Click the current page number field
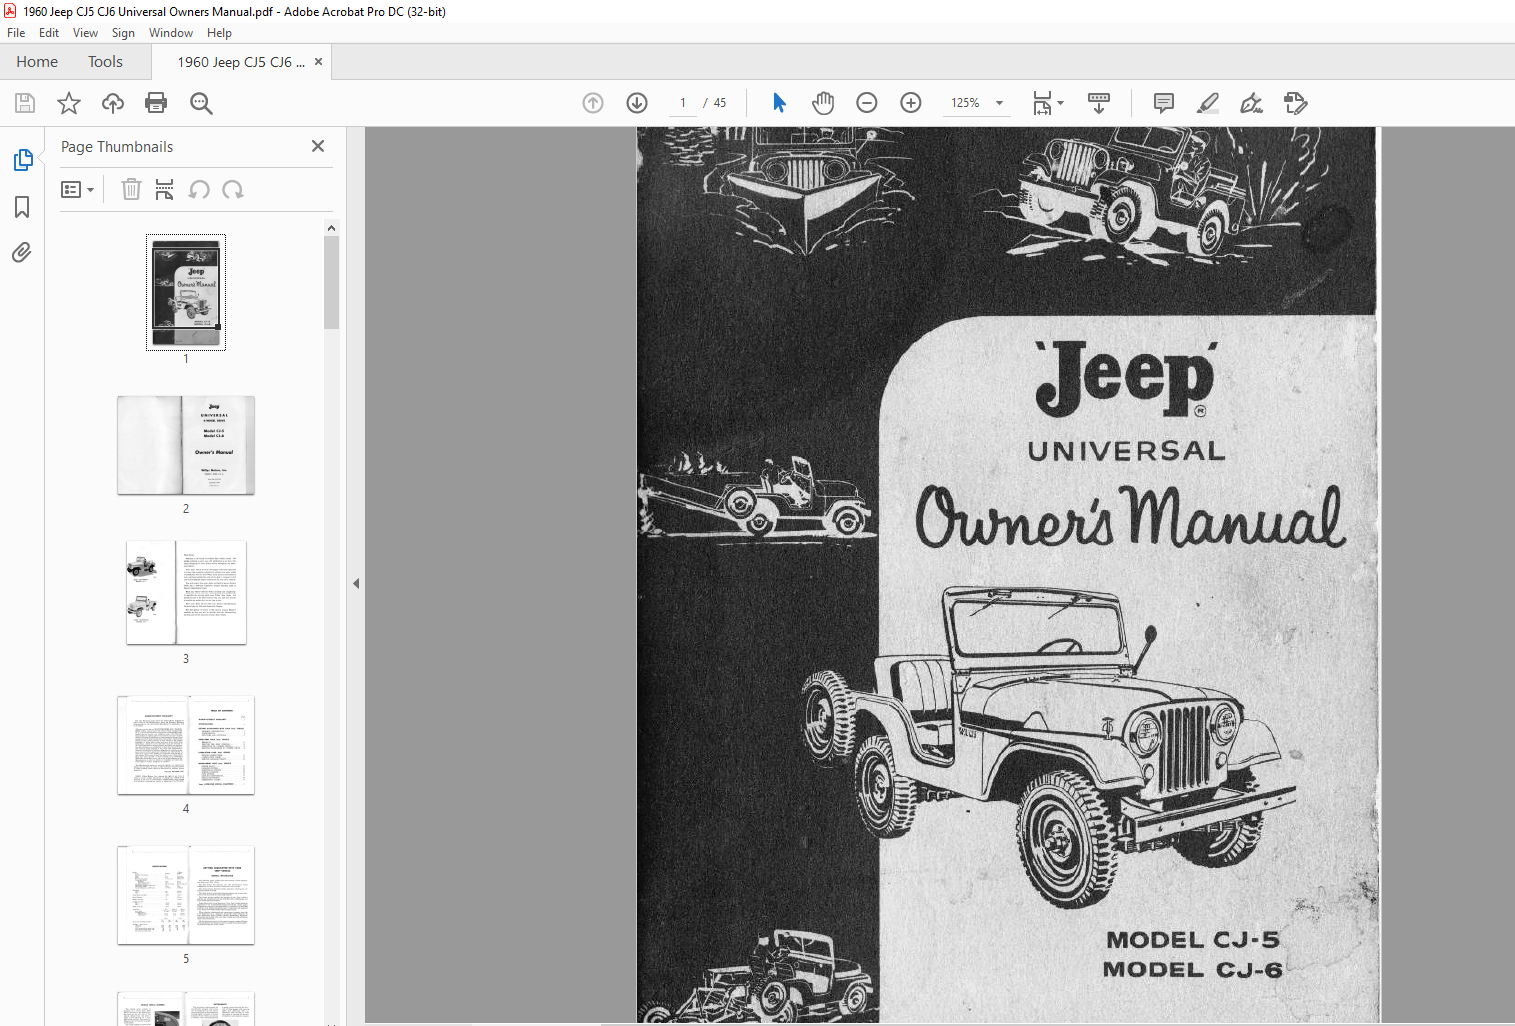This screenshot has height=1026, width=1515. 683,103
